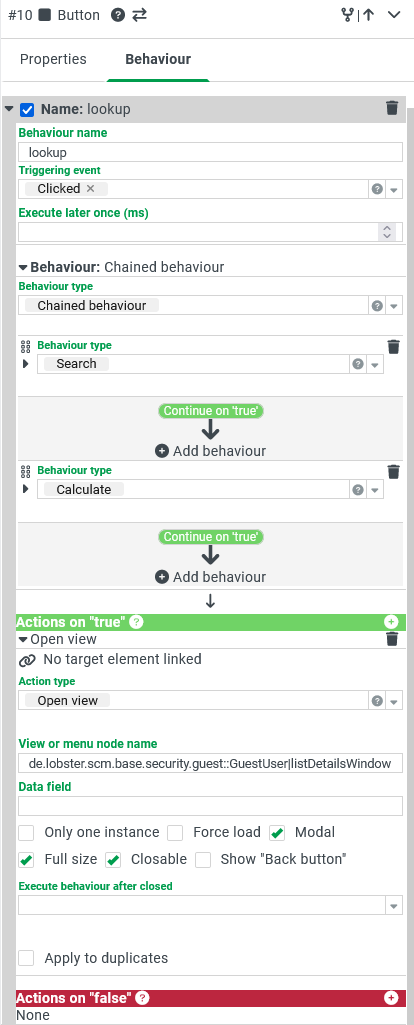Click the View or menu node name field
This screenshot has width=414, height=1025.
[x=210, y=763]
